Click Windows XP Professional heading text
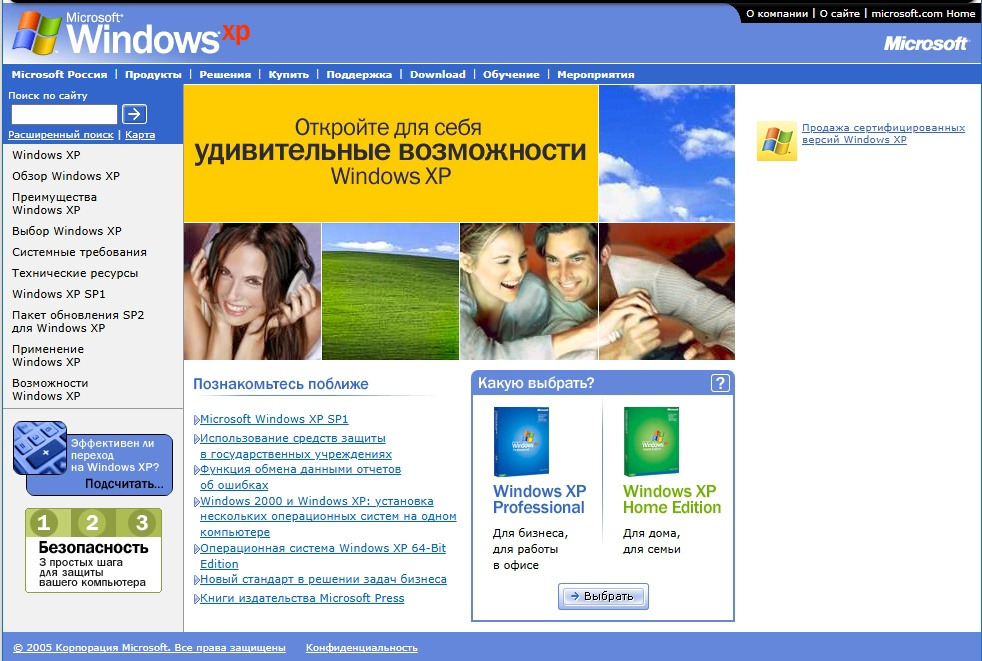The width and height of the screenshot is (982, 661). click(539, 499)
